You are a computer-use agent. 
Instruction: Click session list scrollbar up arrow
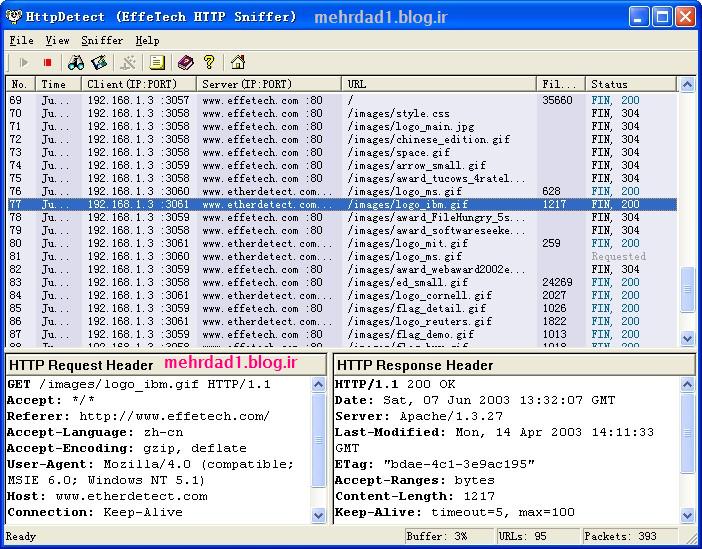coord(687,85)
